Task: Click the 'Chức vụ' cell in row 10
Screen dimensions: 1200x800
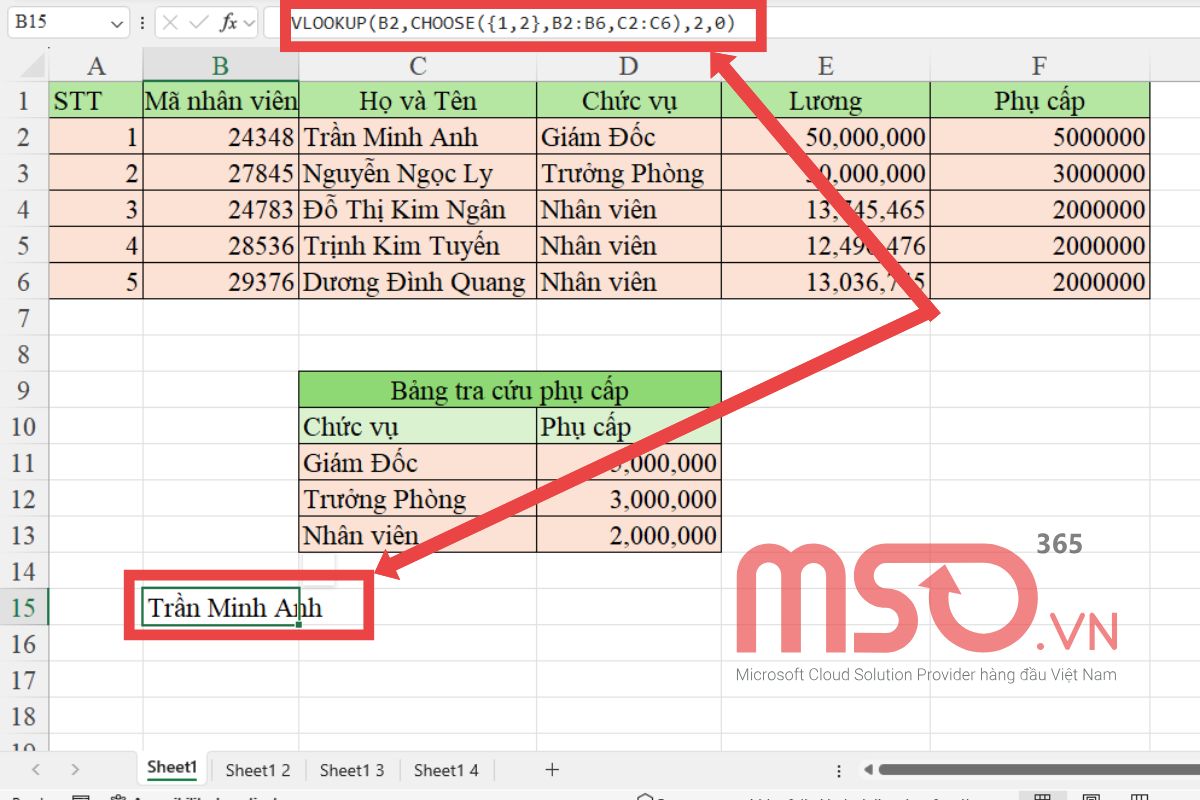Action: click(418, 427)
